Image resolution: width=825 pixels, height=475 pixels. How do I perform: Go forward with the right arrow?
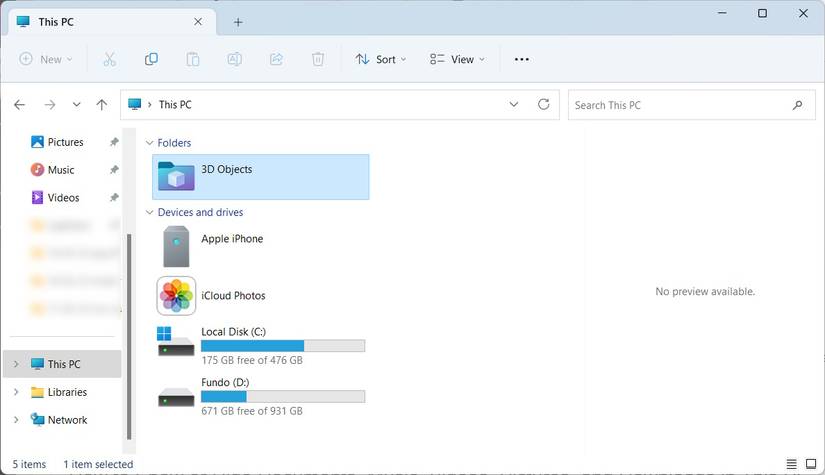(x=49, y=105)
